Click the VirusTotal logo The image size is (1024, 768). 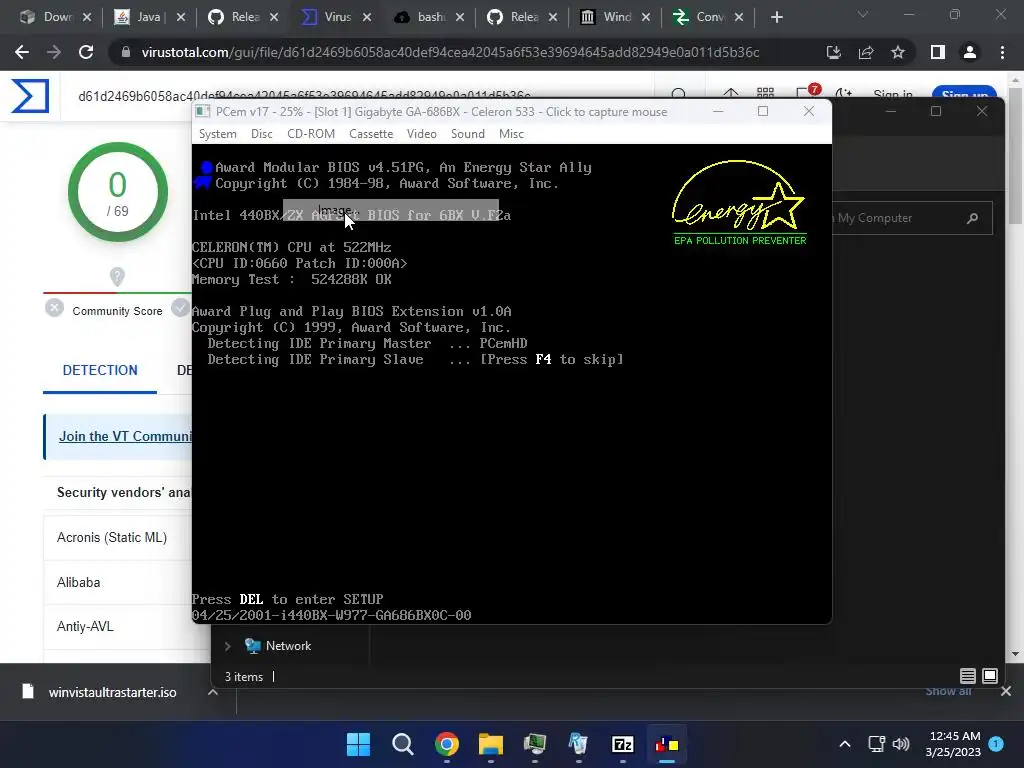tap(29, 96)
